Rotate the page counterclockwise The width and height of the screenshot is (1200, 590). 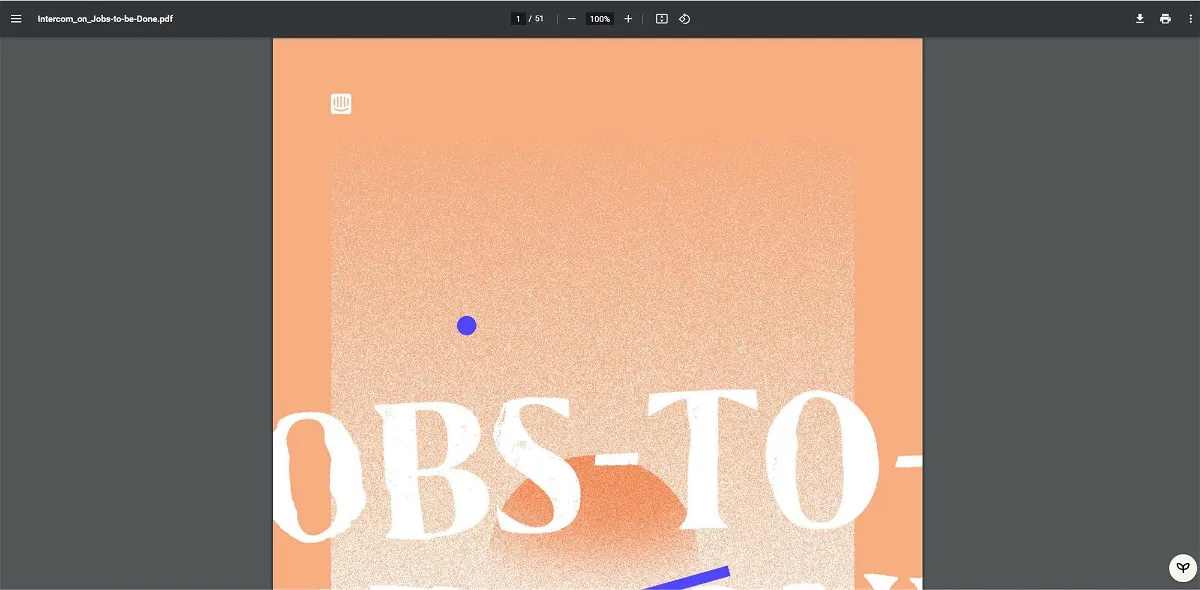click(685, 18)
